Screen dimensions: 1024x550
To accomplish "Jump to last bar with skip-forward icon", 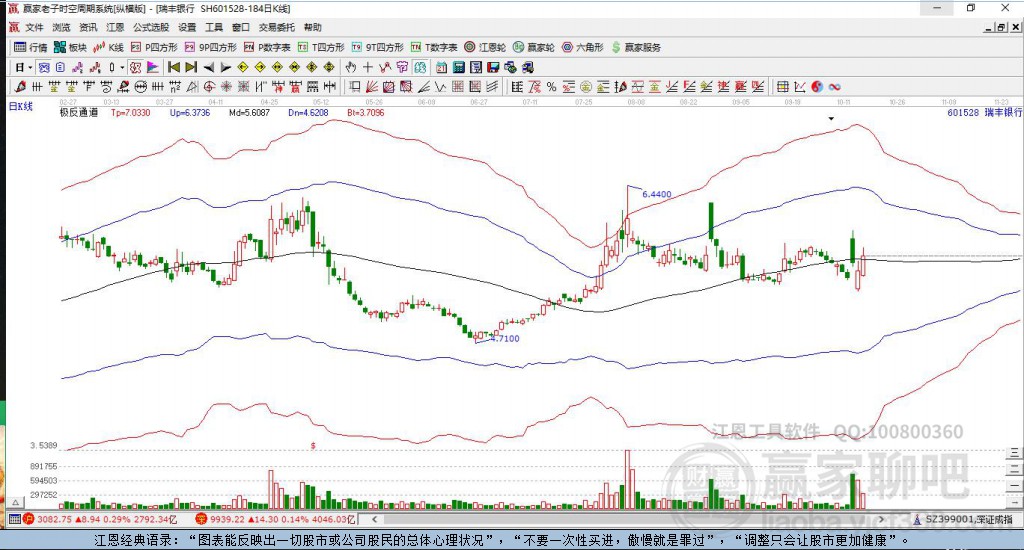I will [191, 67].
